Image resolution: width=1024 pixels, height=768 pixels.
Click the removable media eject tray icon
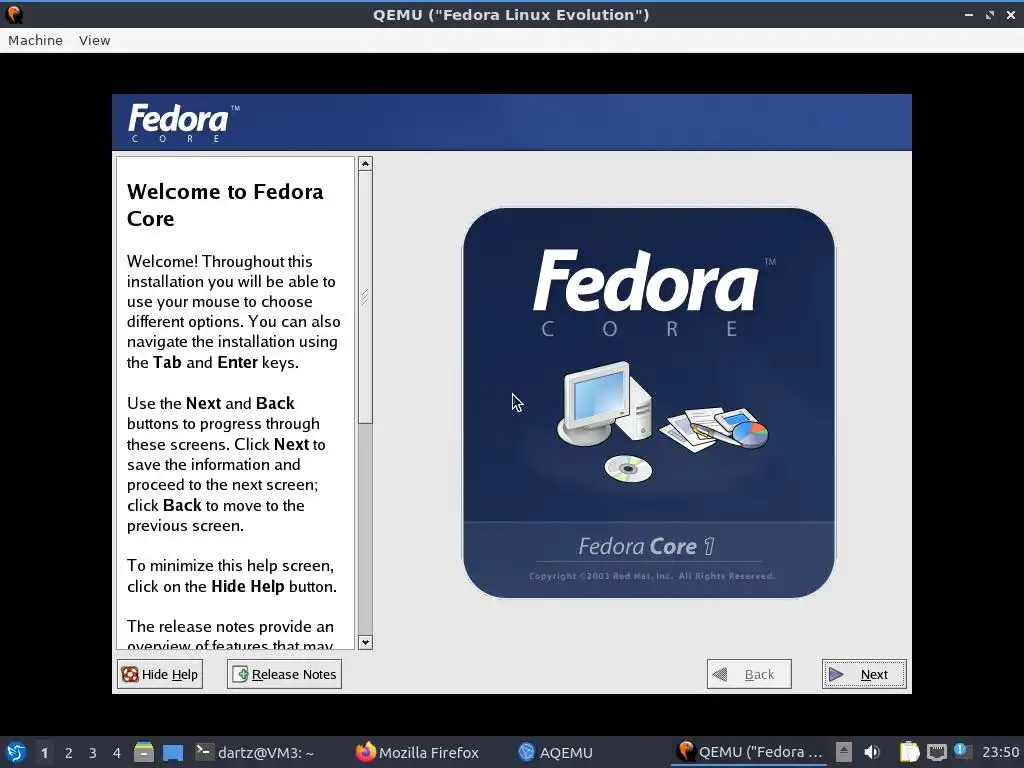(844, 752)
